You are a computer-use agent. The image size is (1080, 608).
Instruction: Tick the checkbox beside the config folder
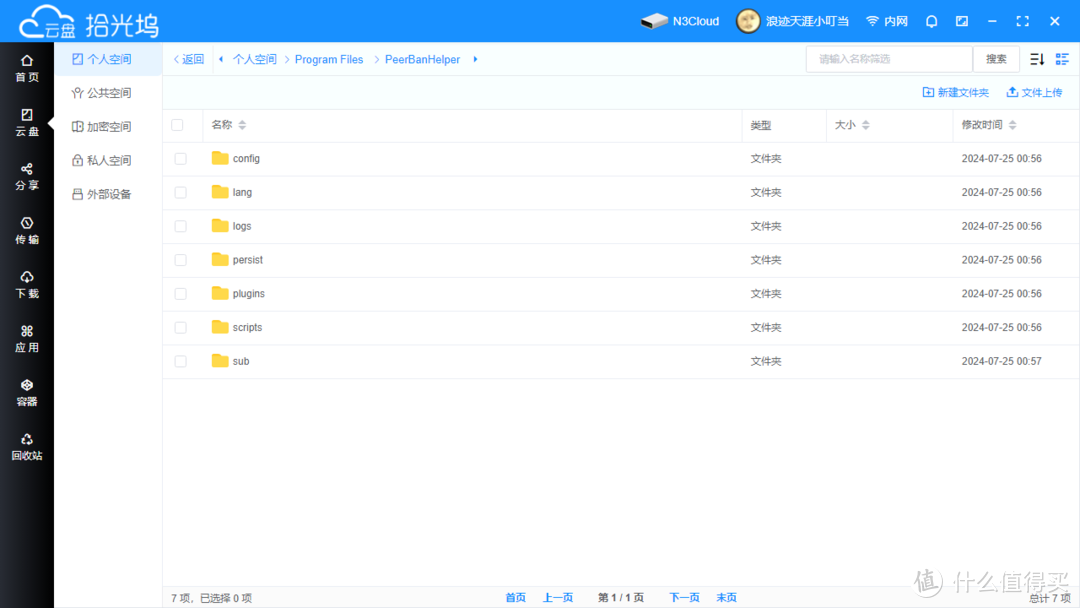(181, 158)
